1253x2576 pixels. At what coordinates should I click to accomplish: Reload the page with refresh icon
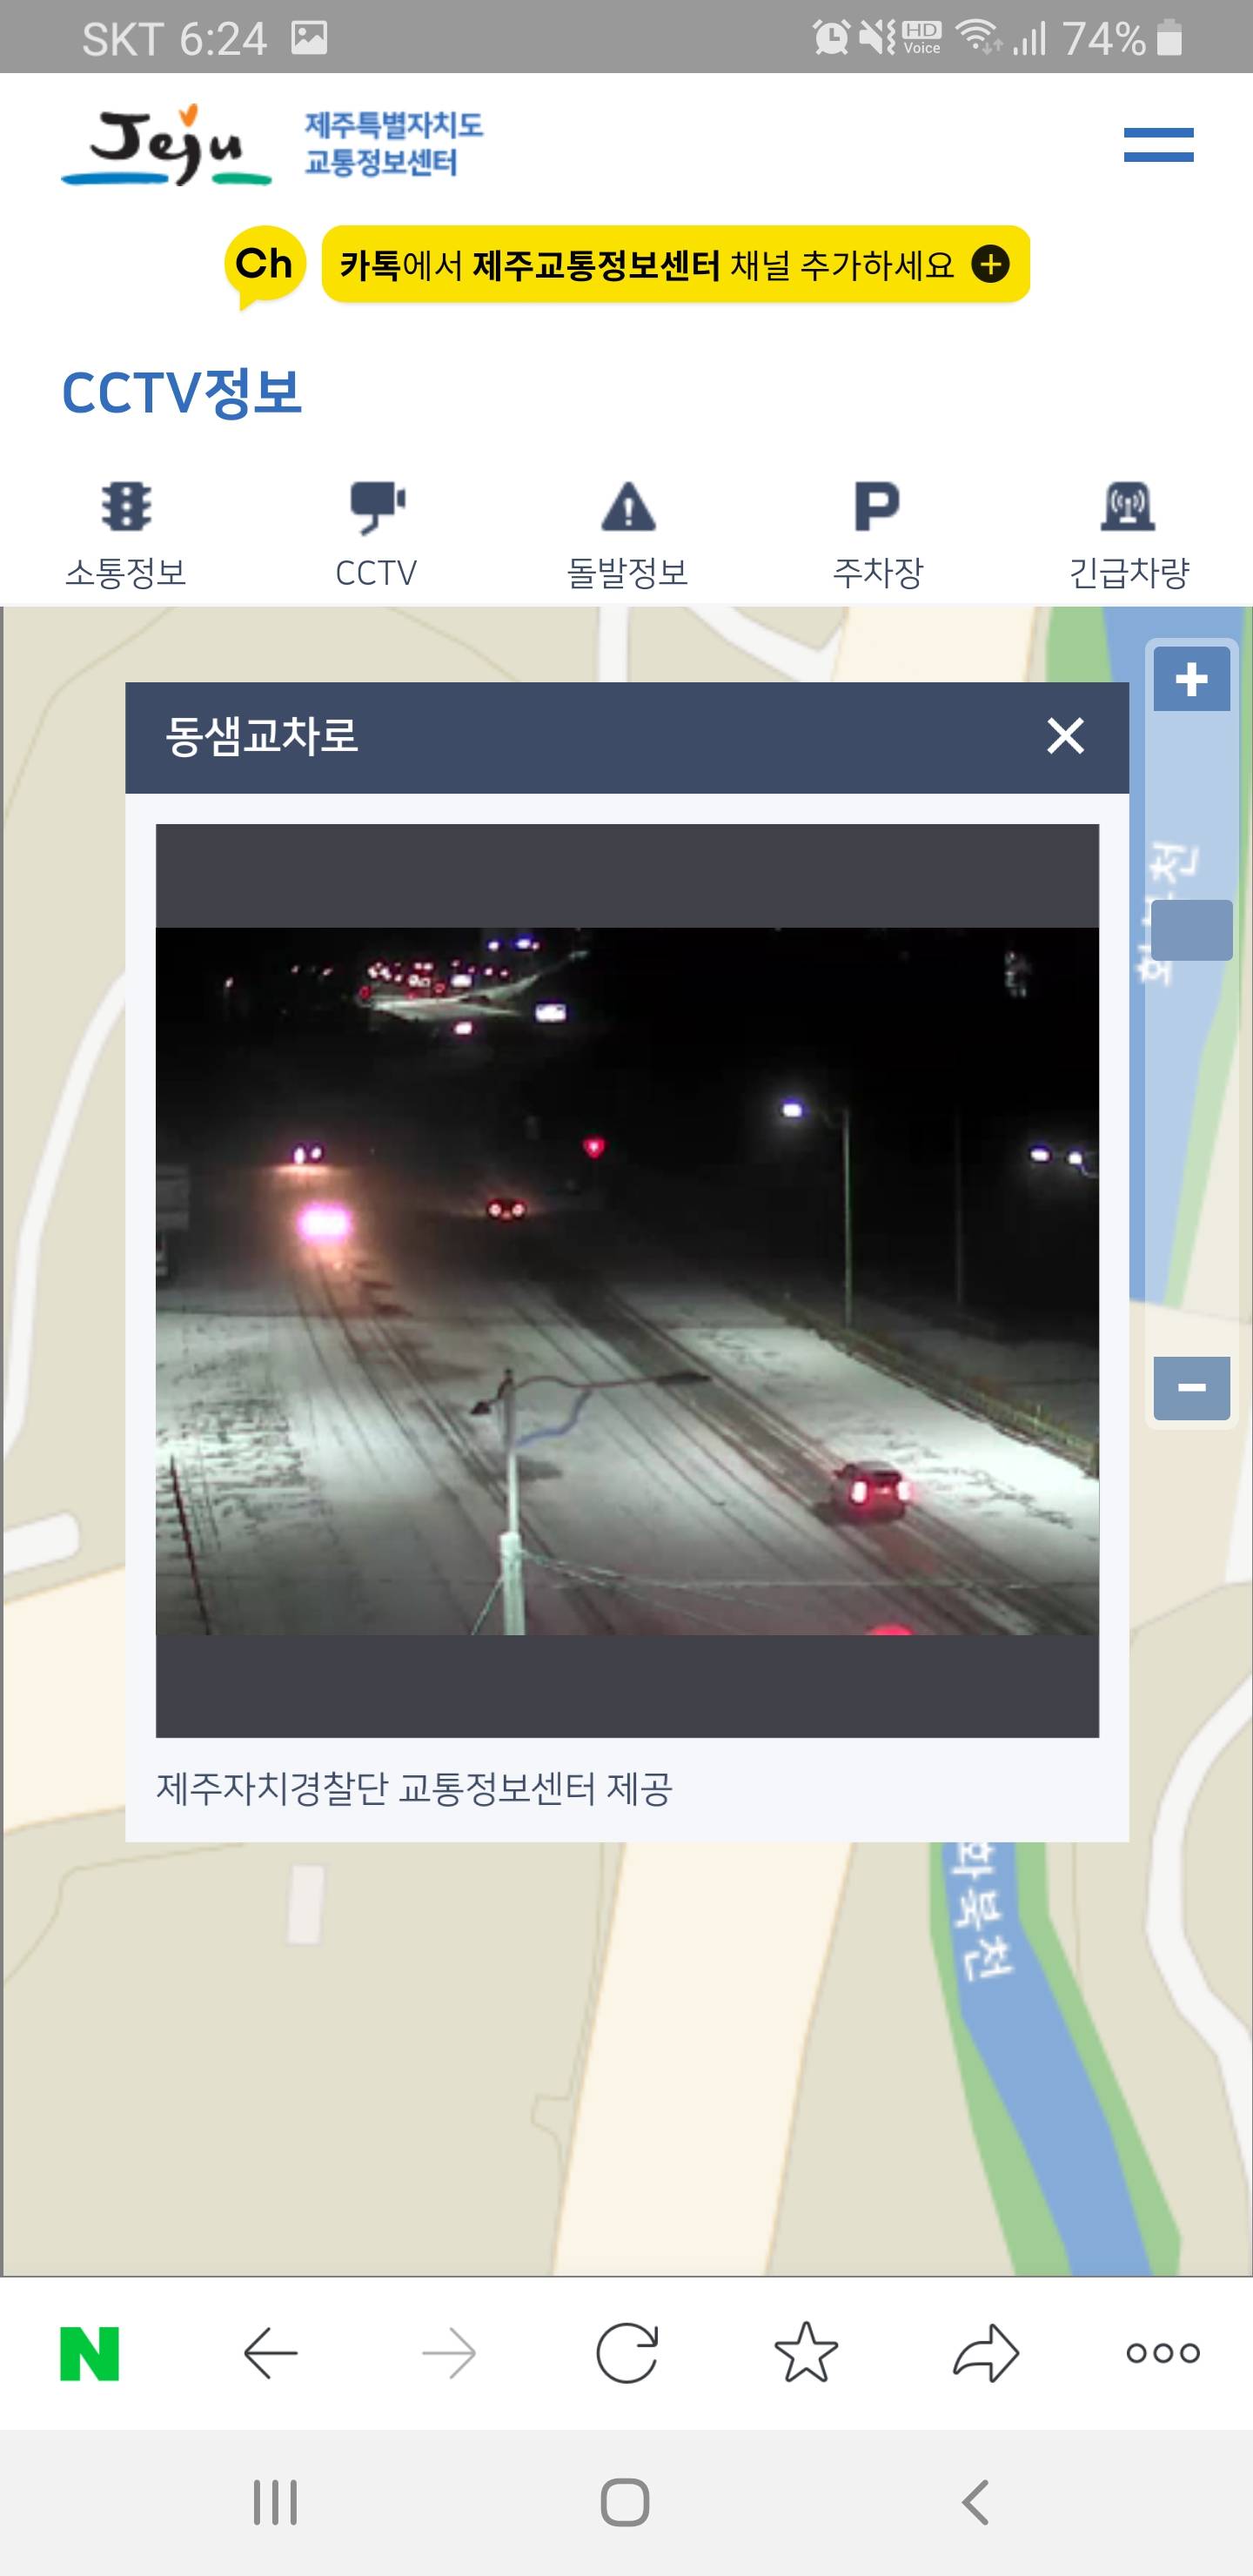point(627,2353)
